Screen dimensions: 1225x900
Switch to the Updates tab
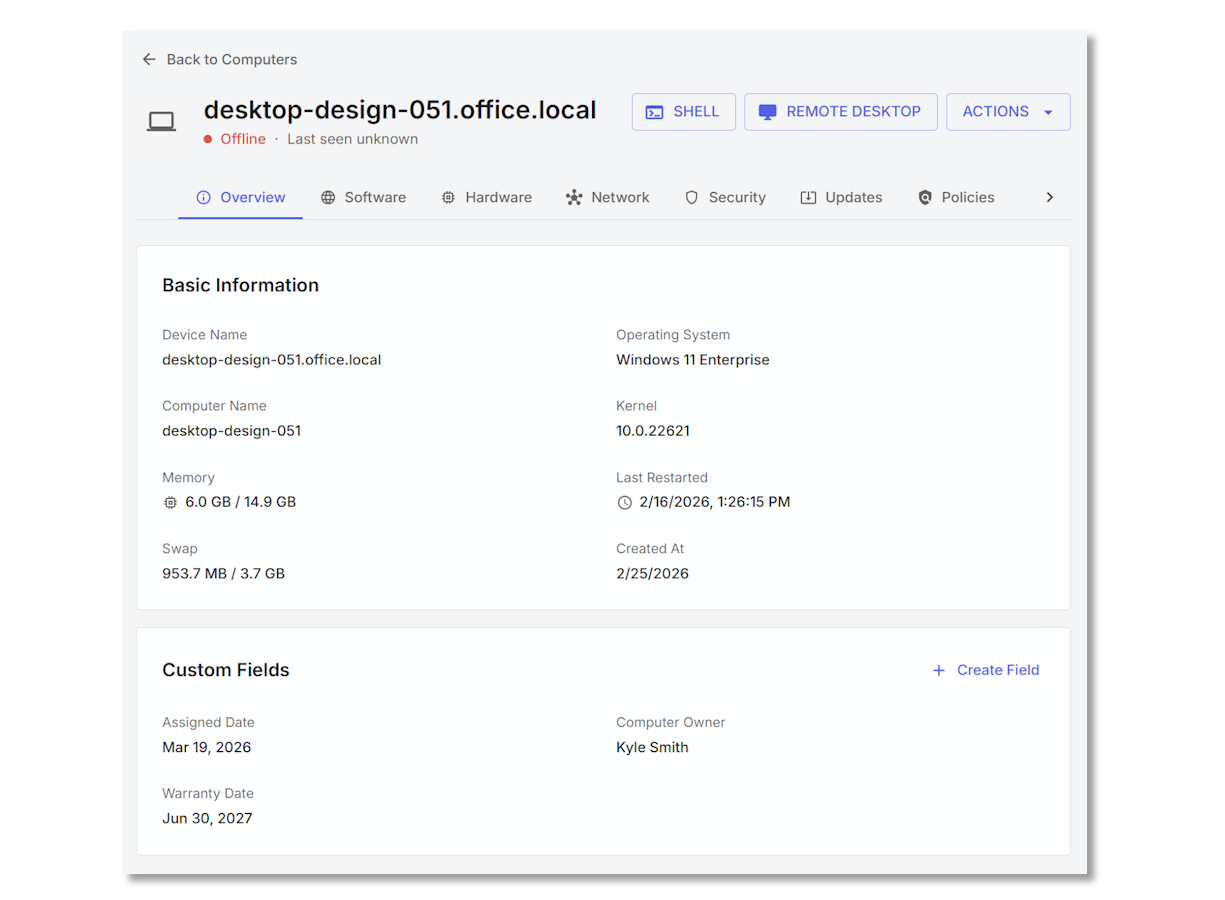pyautogui.click(x=842, y=197)
